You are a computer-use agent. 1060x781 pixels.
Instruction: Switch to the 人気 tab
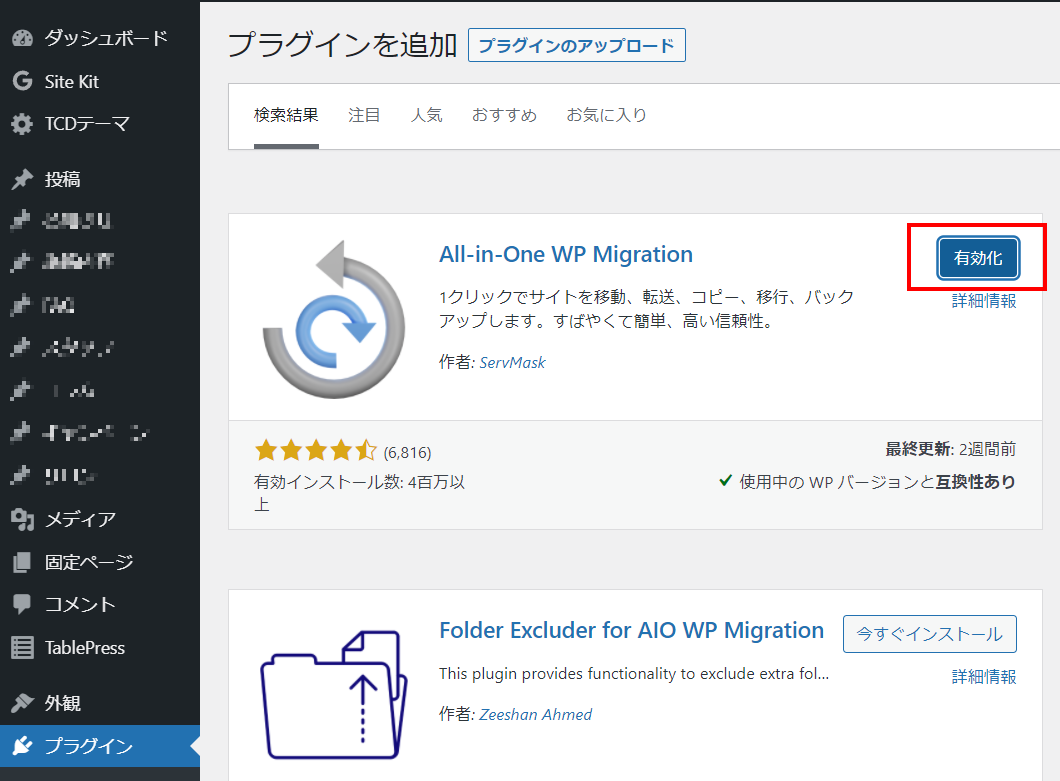click(426, 115)
